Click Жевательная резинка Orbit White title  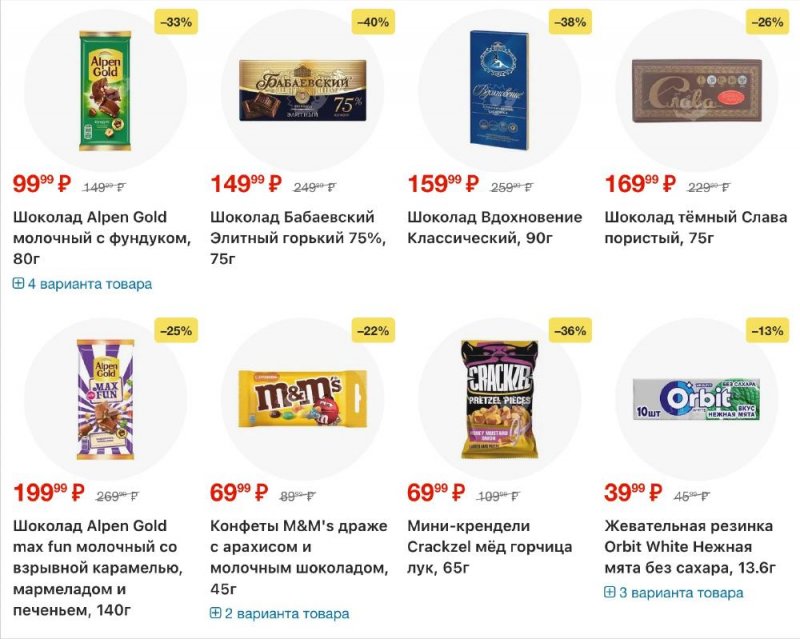(690, 547)
